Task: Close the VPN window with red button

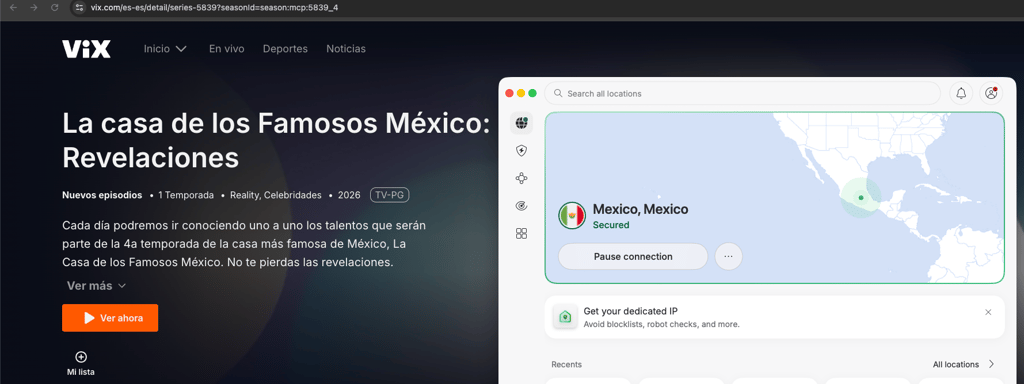Action: point(509,93)
